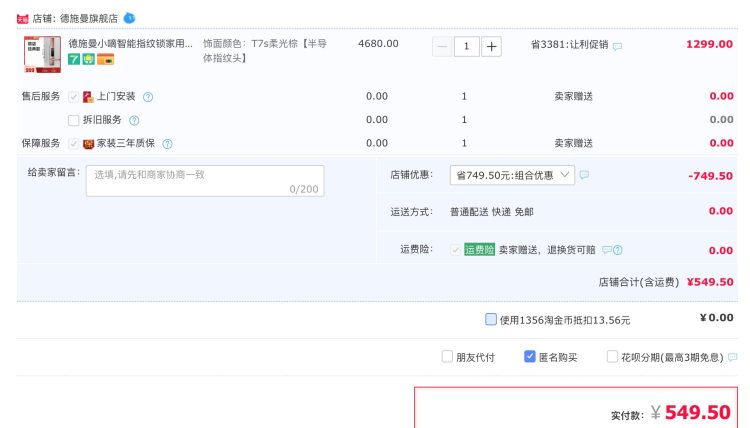
Task: Click the red install icon before 上门安装
Action: click(88, 97)
